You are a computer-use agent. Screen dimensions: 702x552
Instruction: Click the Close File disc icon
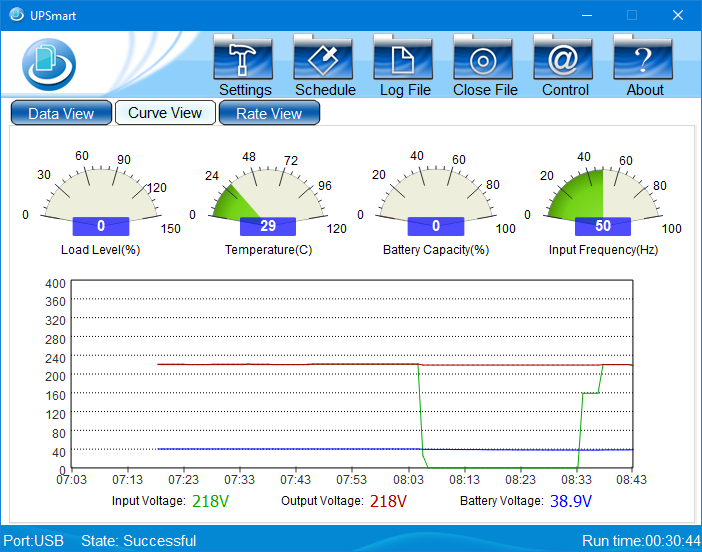click(483, 57)
